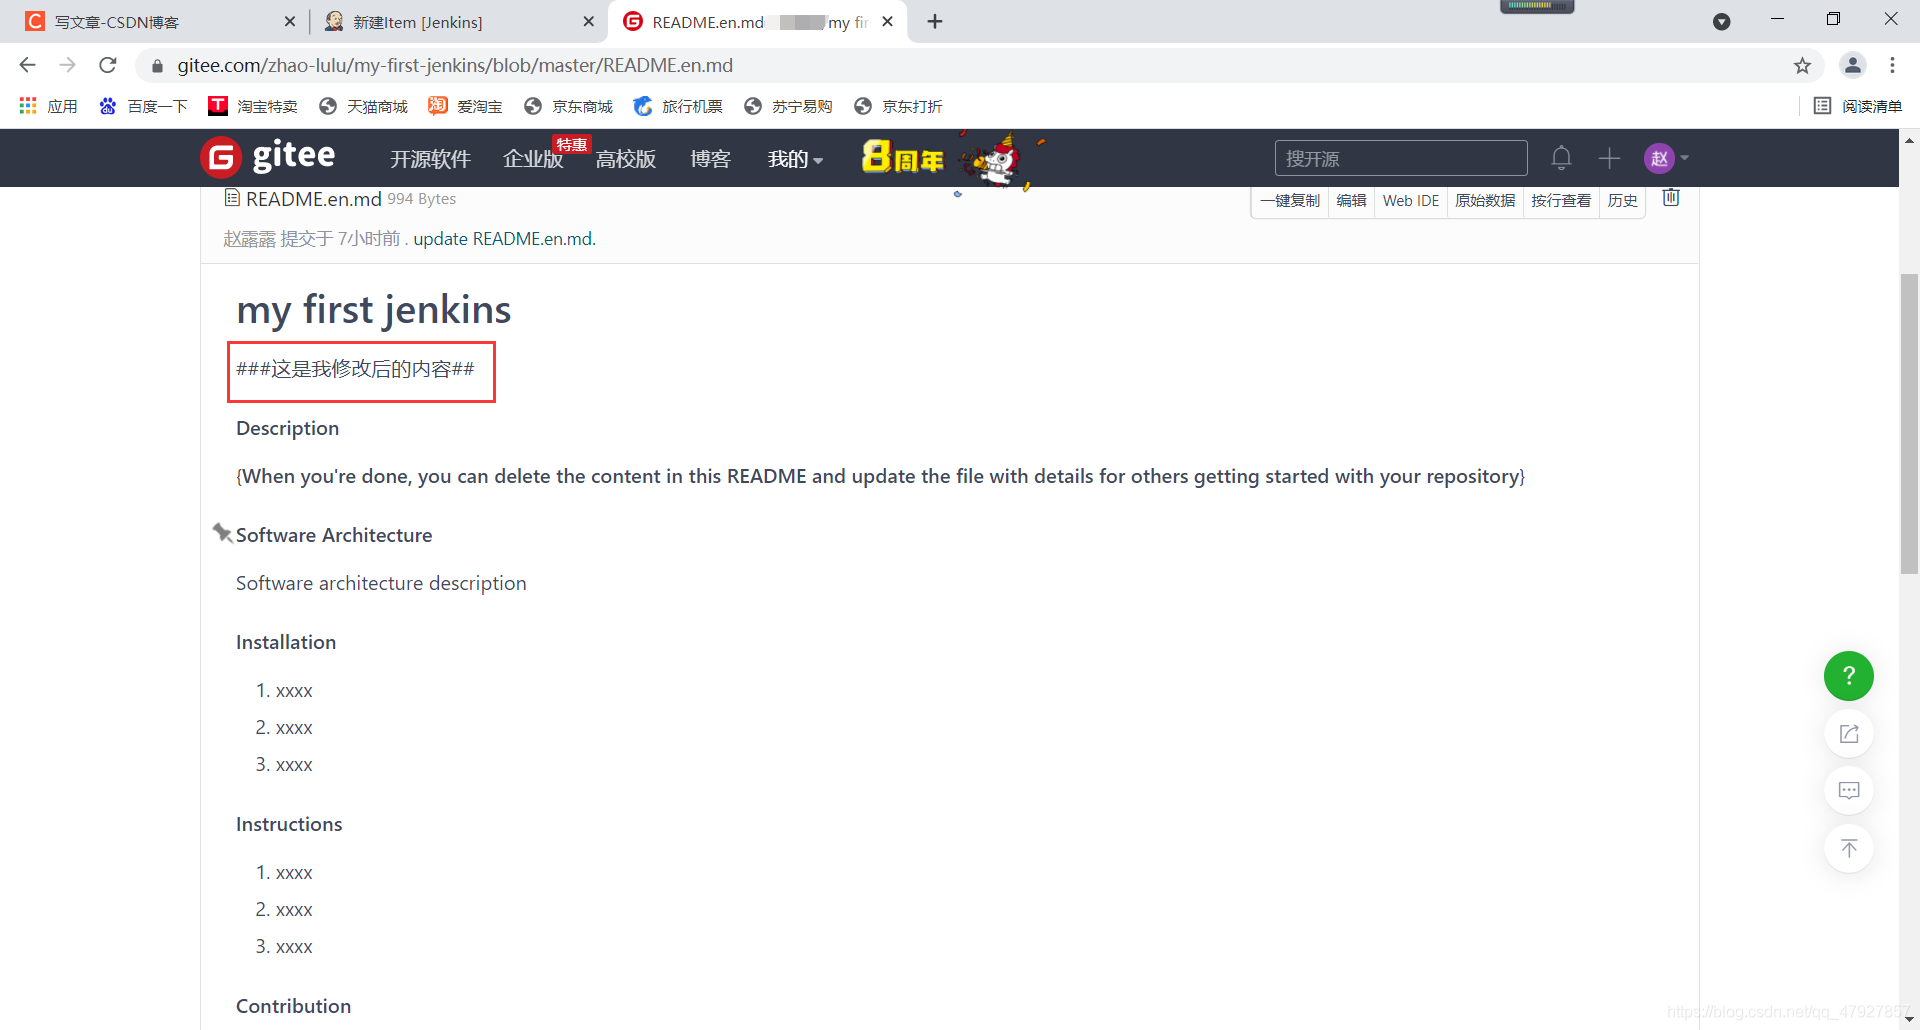Delete the file with the trash icon
This screenshot has width=1920, height=1030.
(1671, 198)
